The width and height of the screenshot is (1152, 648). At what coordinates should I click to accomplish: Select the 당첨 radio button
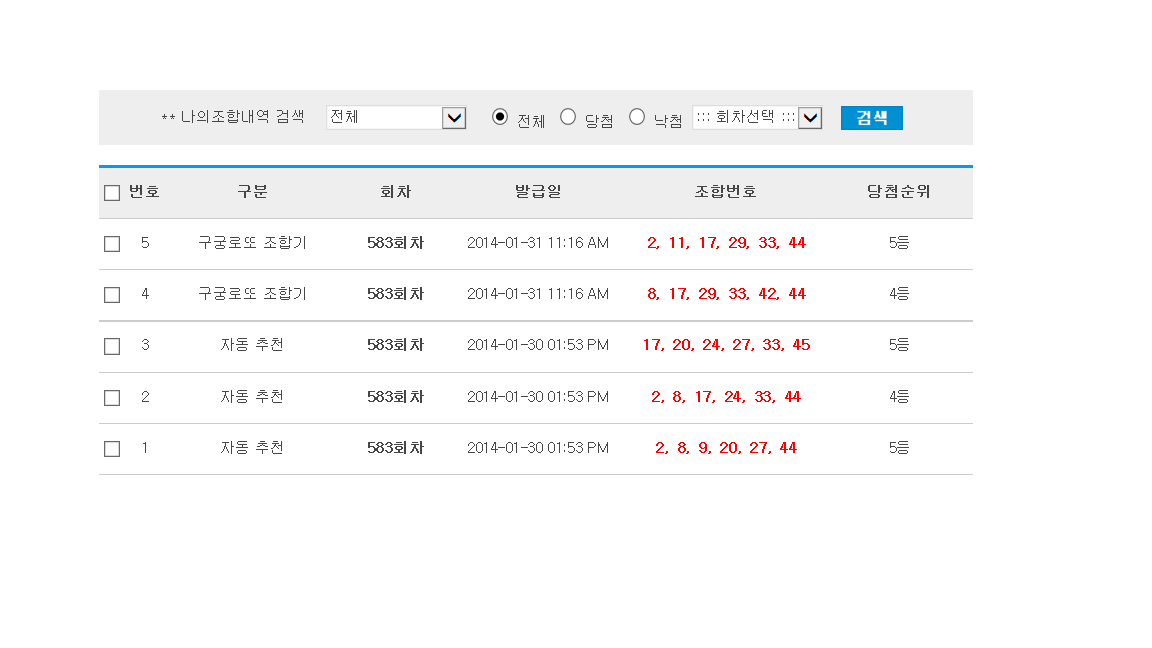568,117
